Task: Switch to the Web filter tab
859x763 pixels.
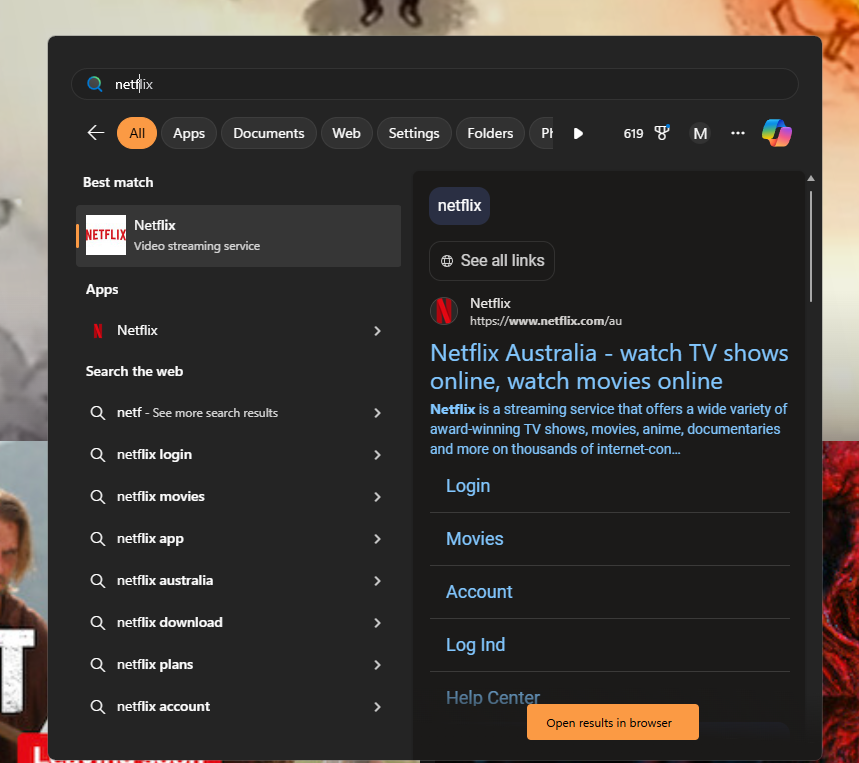Action: click(x=346, y=133)
